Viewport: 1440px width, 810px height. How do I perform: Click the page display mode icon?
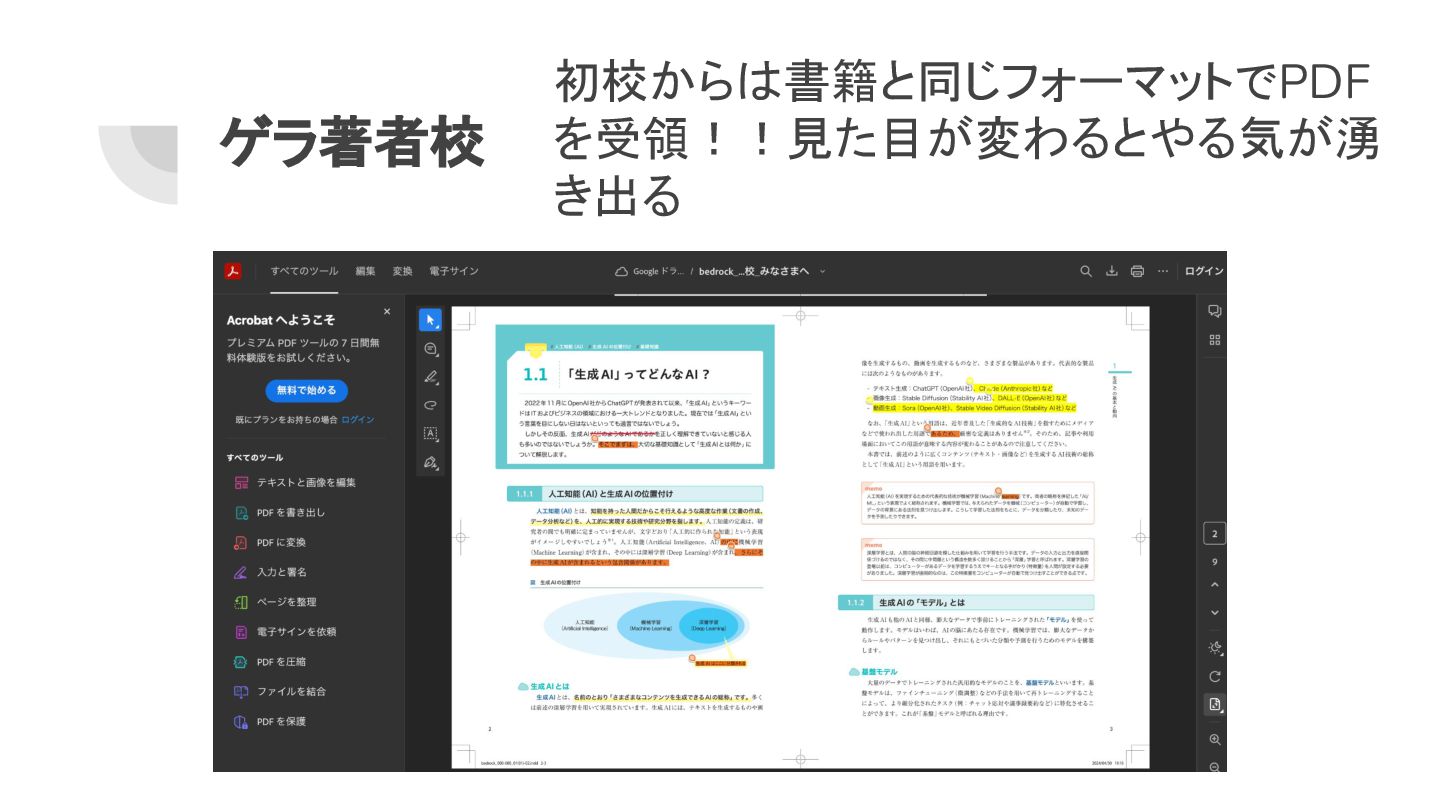point(1215,705)
